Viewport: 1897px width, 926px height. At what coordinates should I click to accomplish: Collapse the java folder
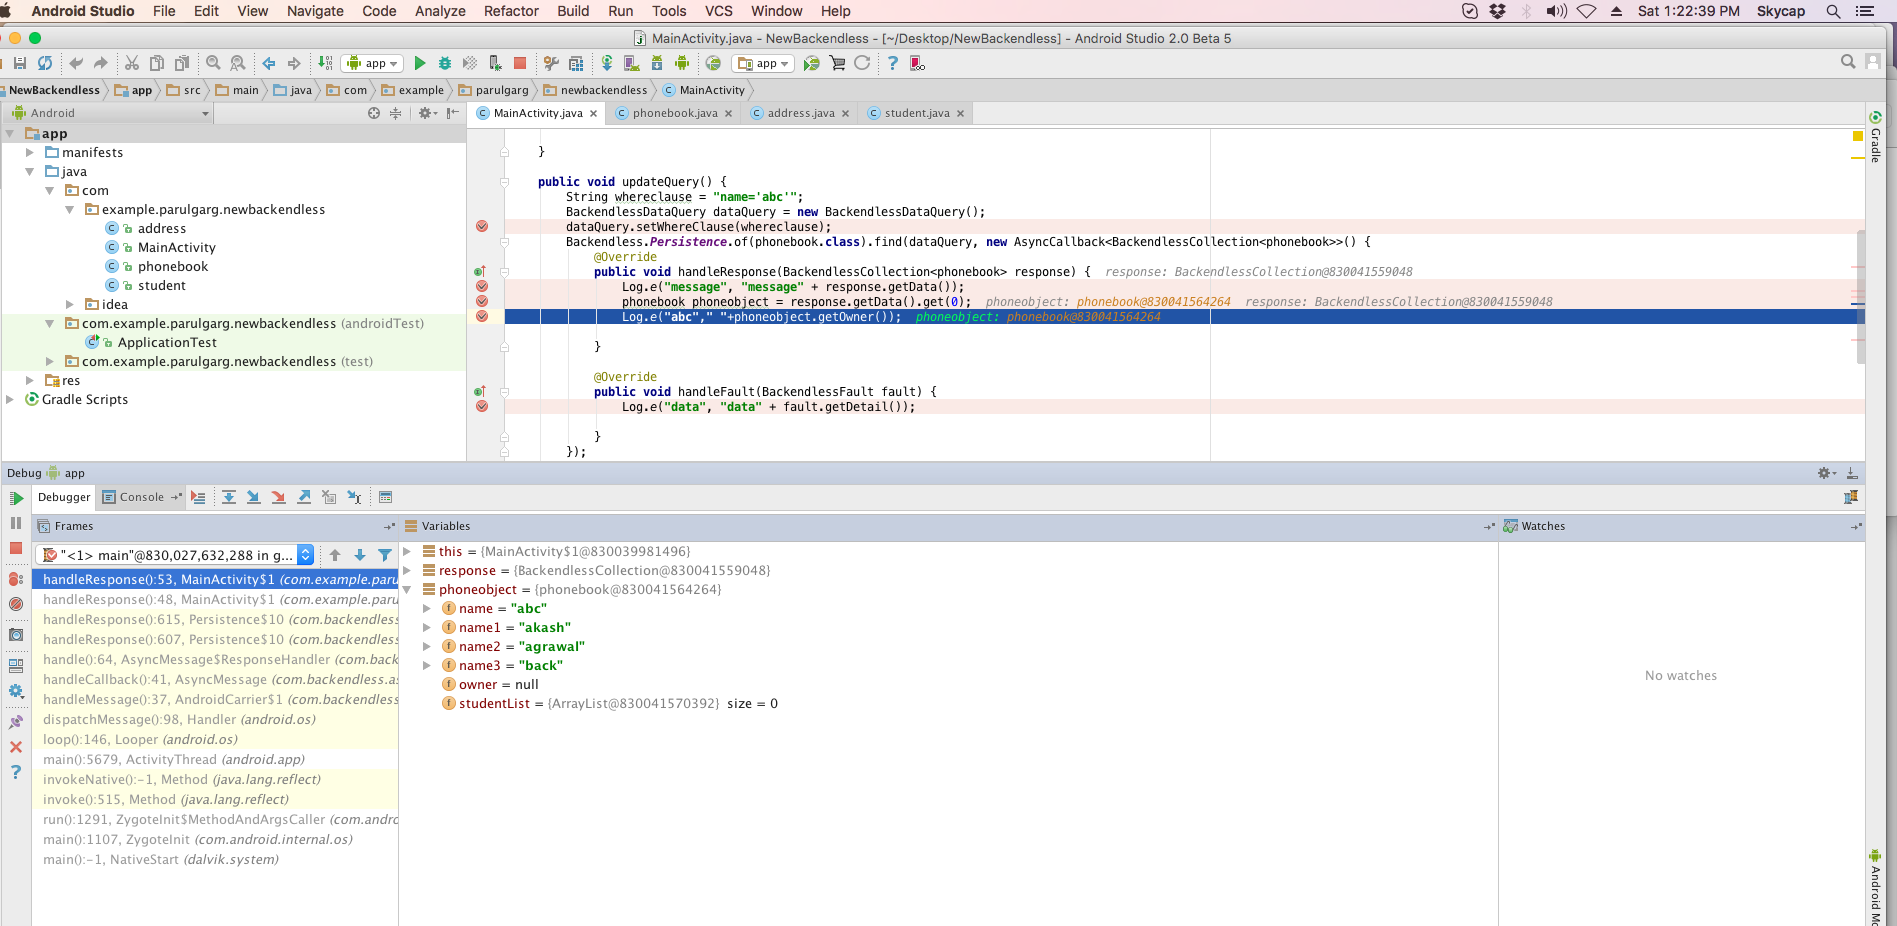(30, 171)
